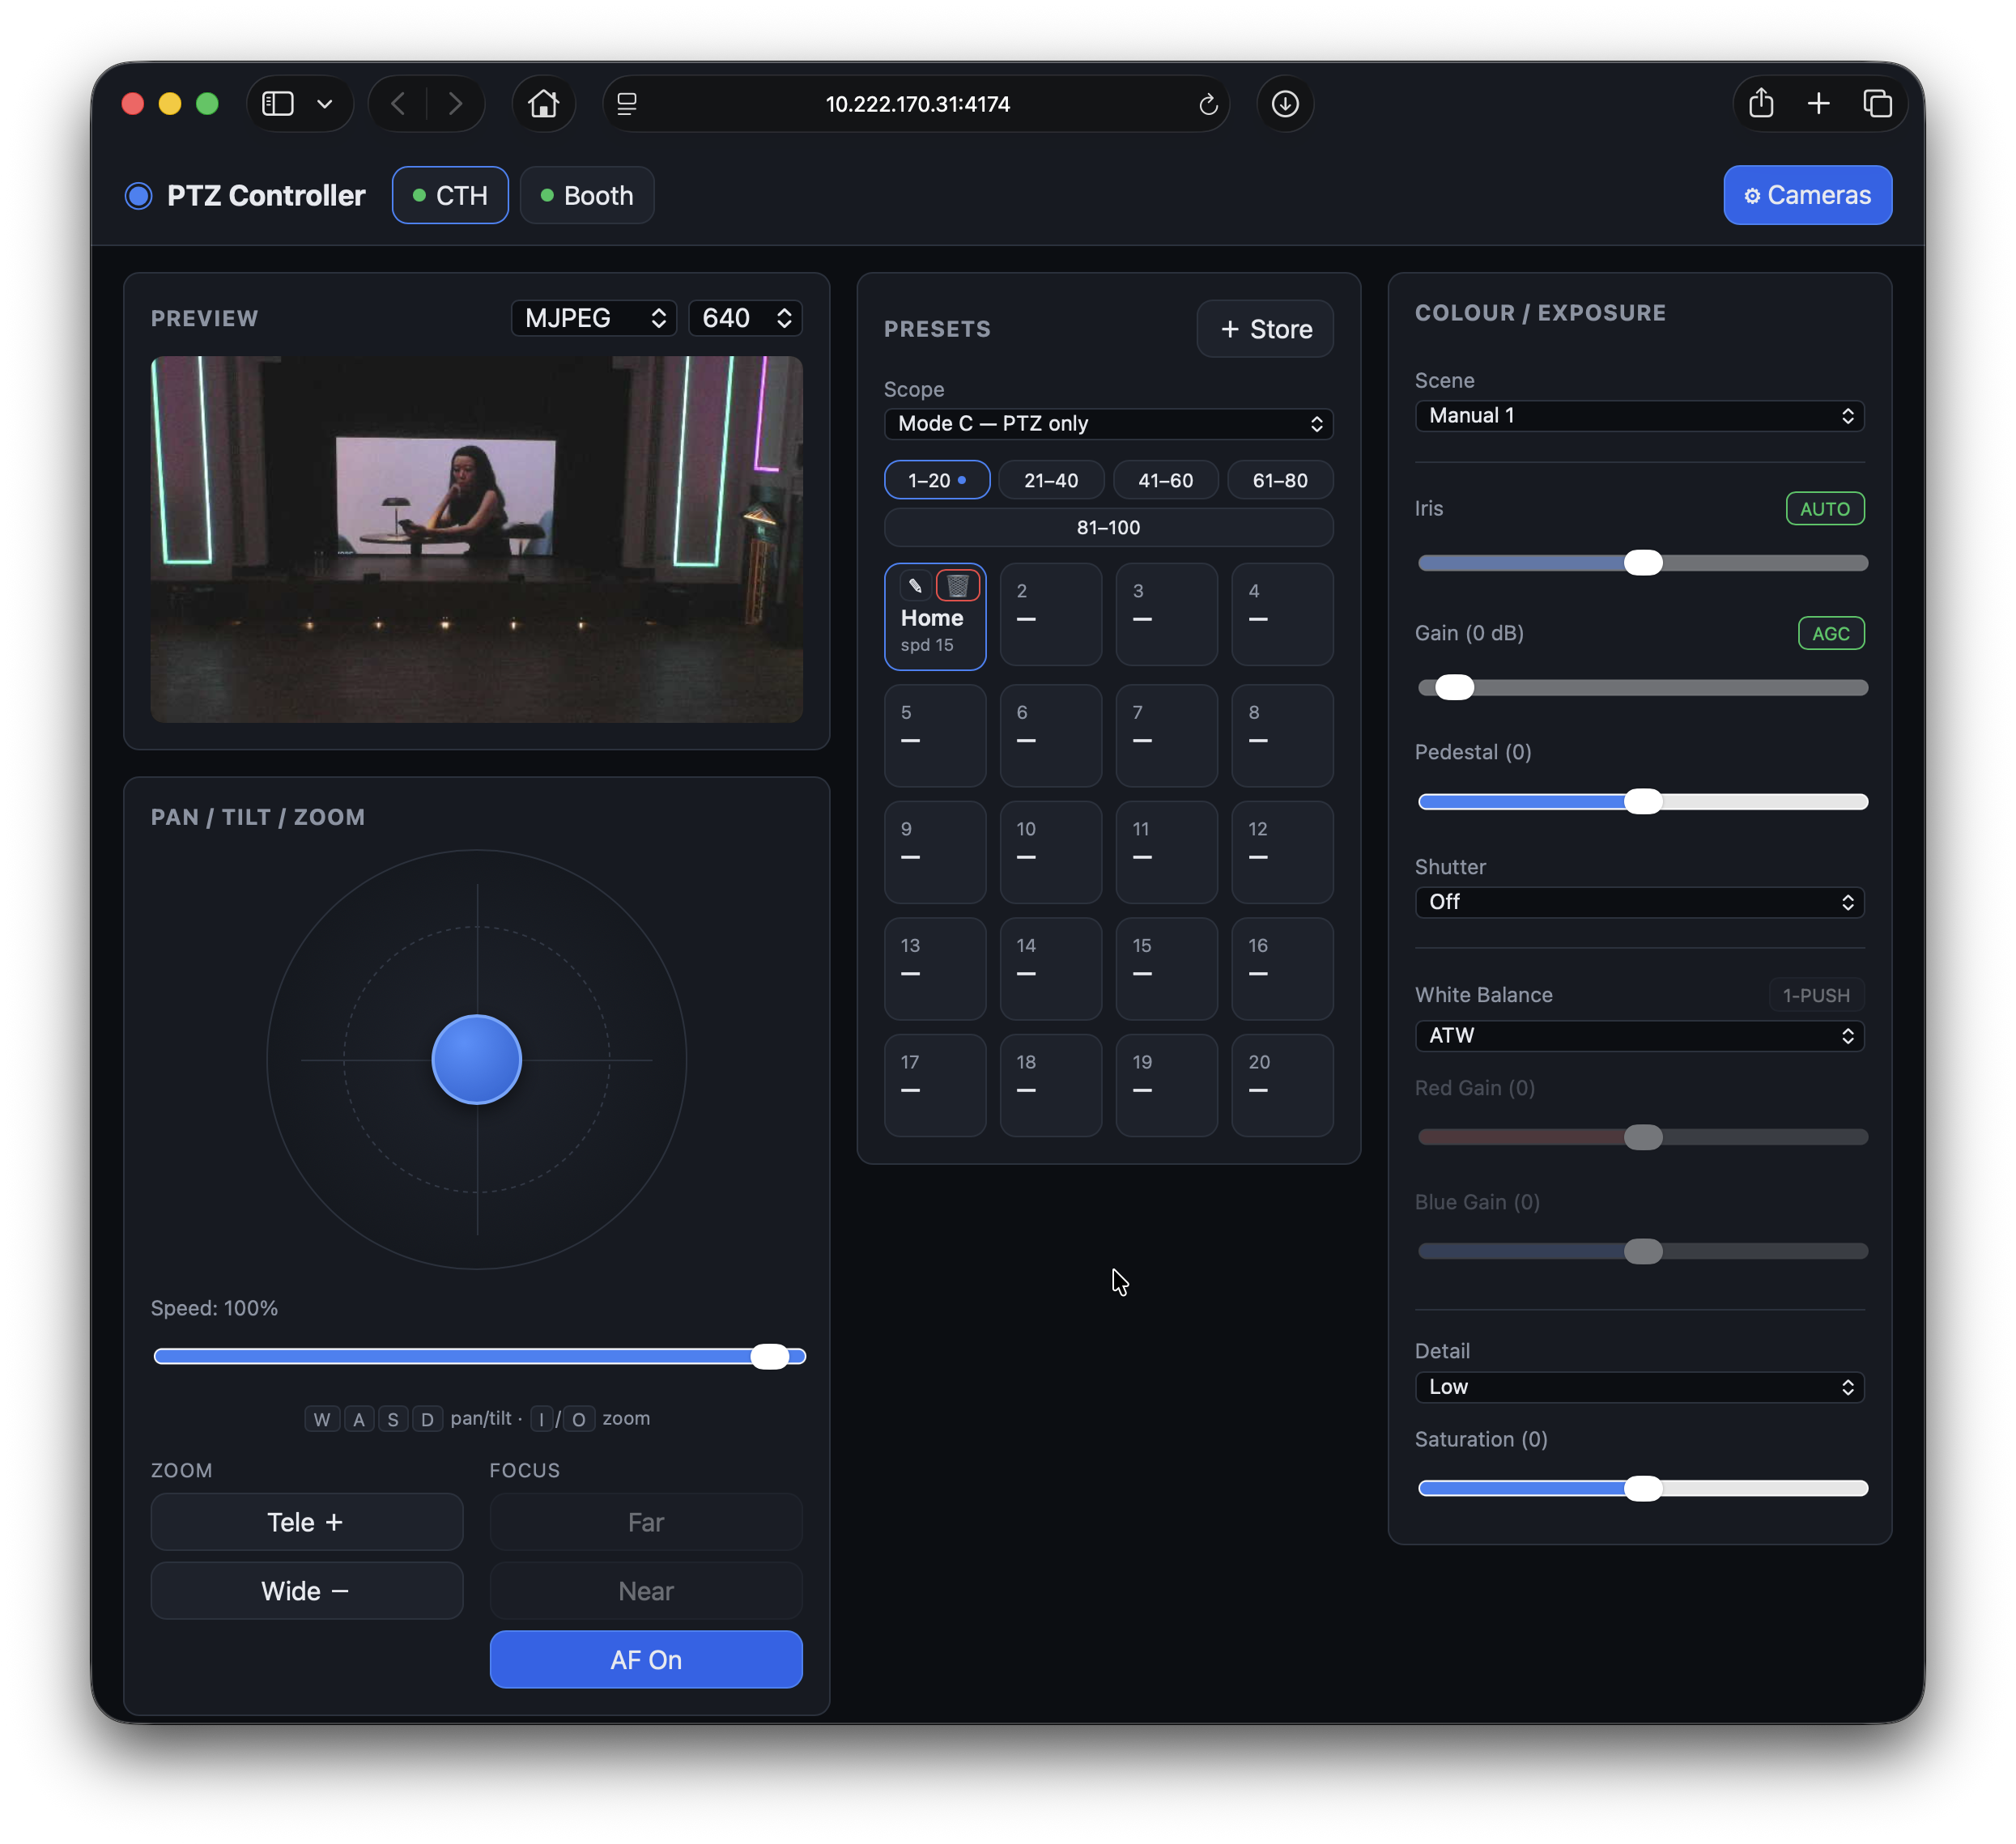Open the Shutter Off dropdown

pyautogui.click(x=1640, y=903)
